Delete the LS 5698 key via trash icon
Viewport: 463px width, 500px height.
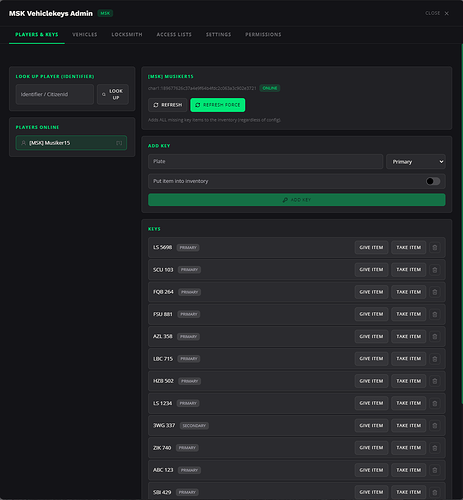click(x=435, y=248)
